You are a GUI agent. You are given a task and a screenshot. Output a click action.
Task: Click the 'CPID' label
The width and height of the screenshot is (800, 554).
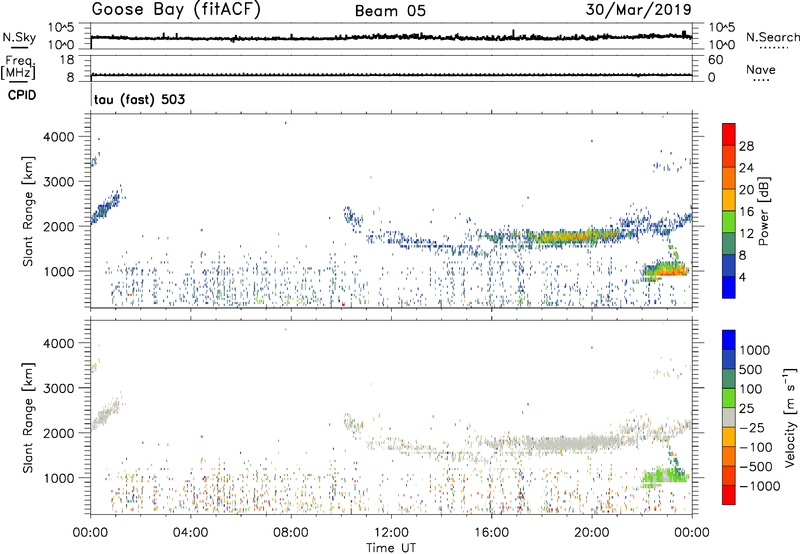pos(22,95)
